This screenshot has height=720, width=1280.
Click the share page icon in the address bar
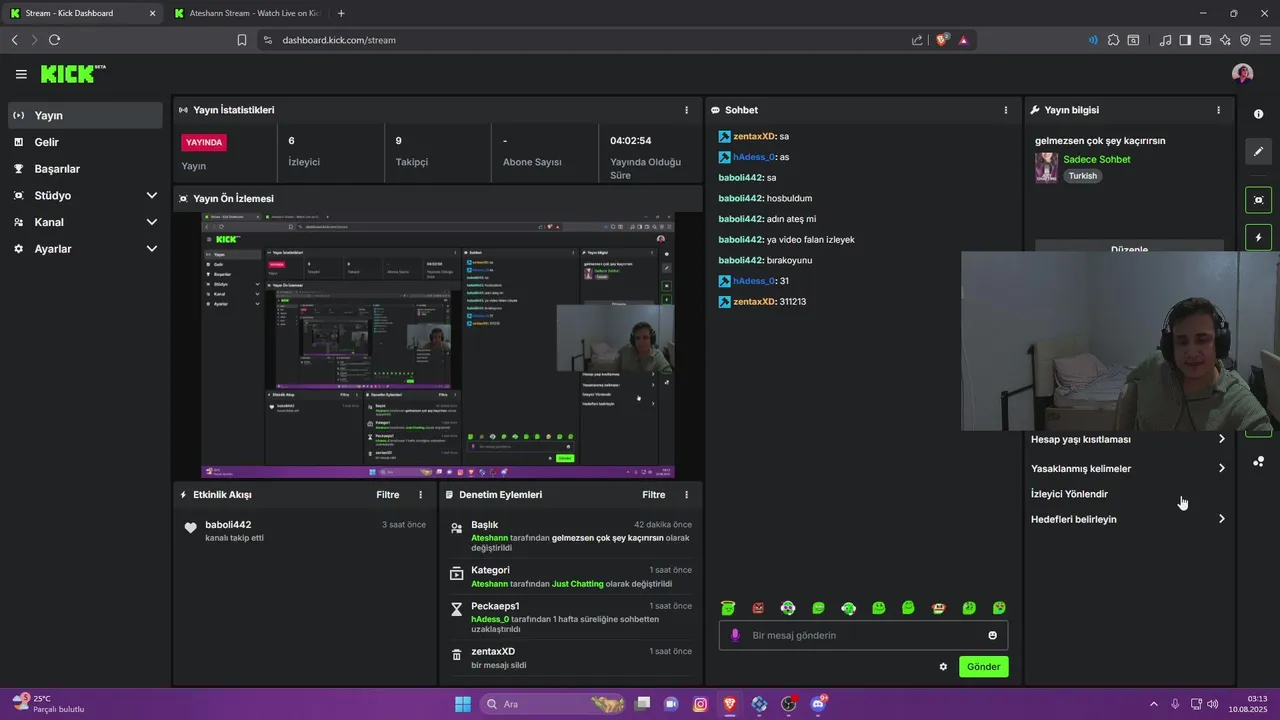[917, 40]
